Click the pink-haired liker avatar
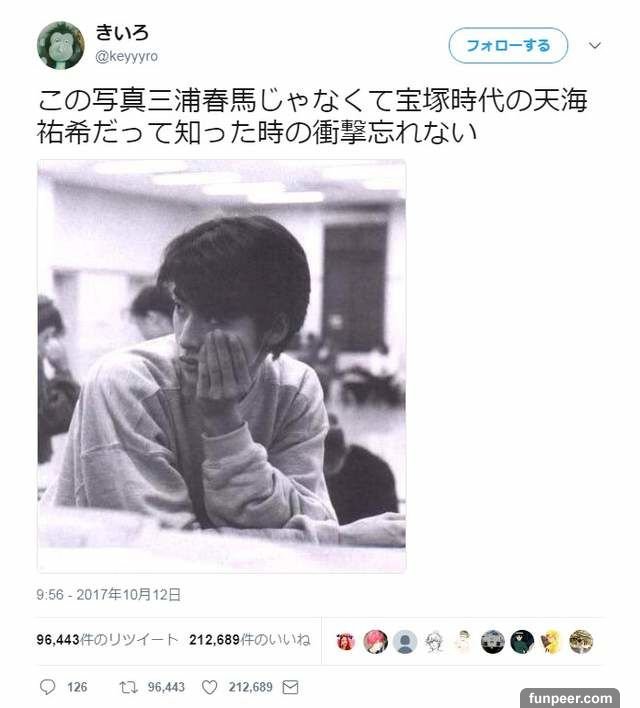This screenshot has width=640, height=708. (376, 642)
